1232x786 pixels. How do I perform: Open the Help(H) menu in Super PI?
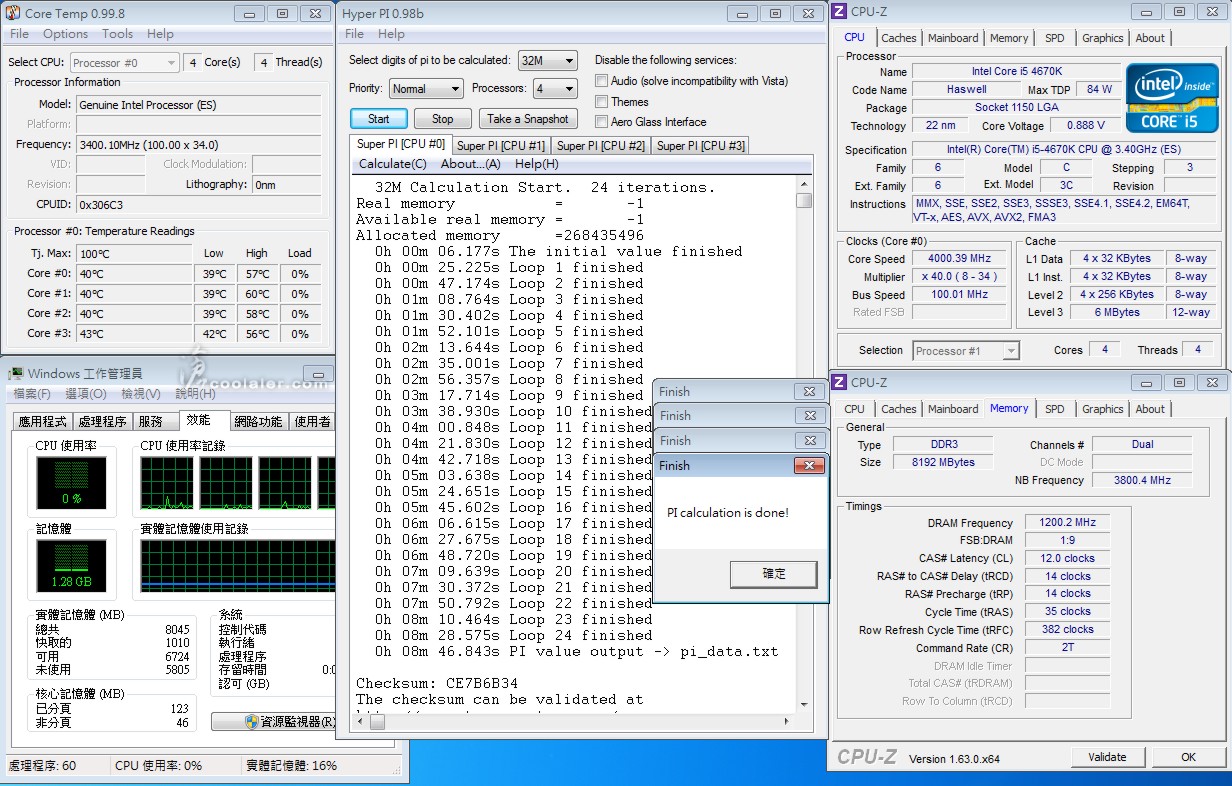(x=536, y=164)
